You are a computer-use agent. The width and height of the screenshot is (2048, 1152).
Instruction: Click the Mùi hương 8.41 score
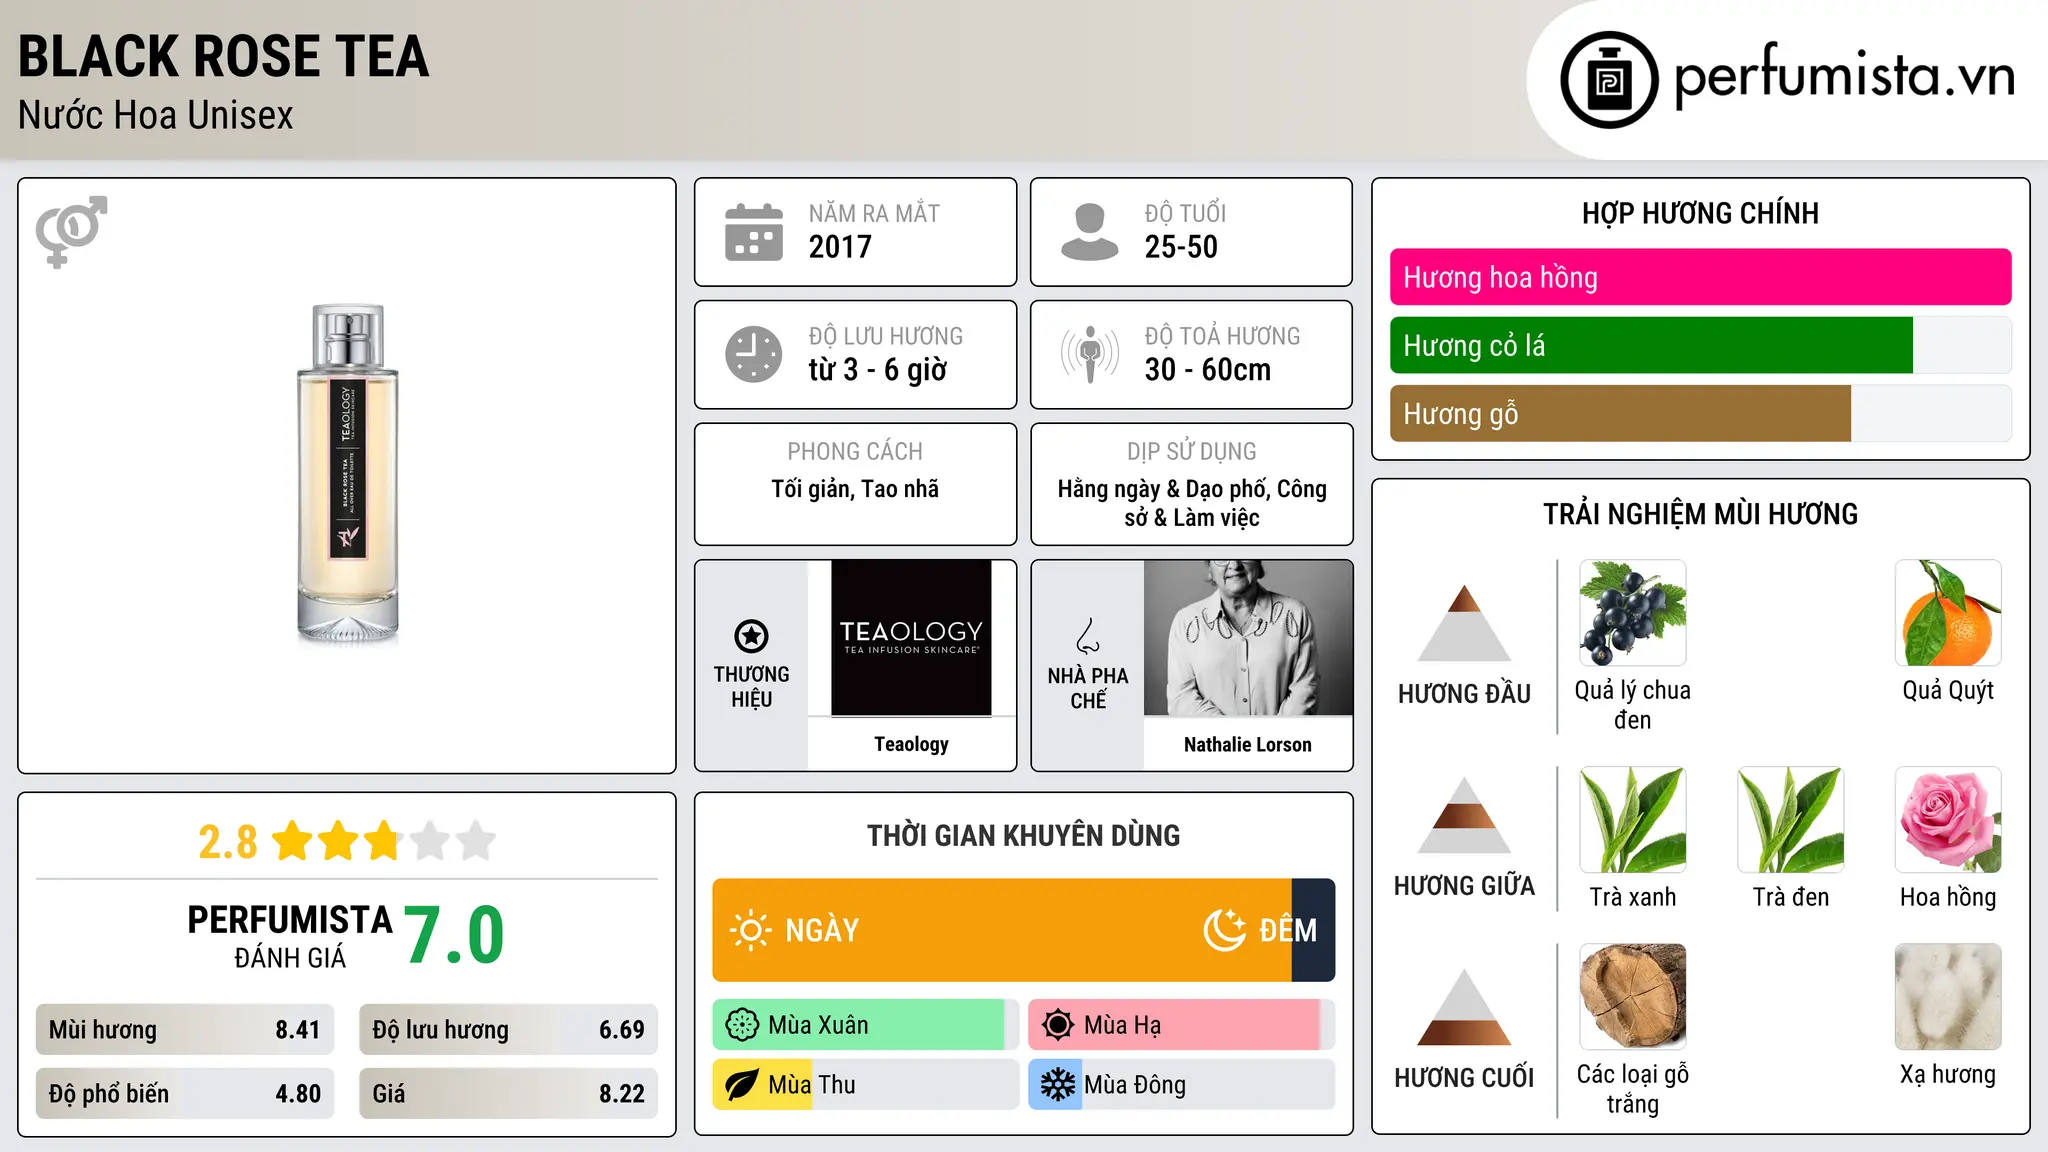[x=185, y=1030]
